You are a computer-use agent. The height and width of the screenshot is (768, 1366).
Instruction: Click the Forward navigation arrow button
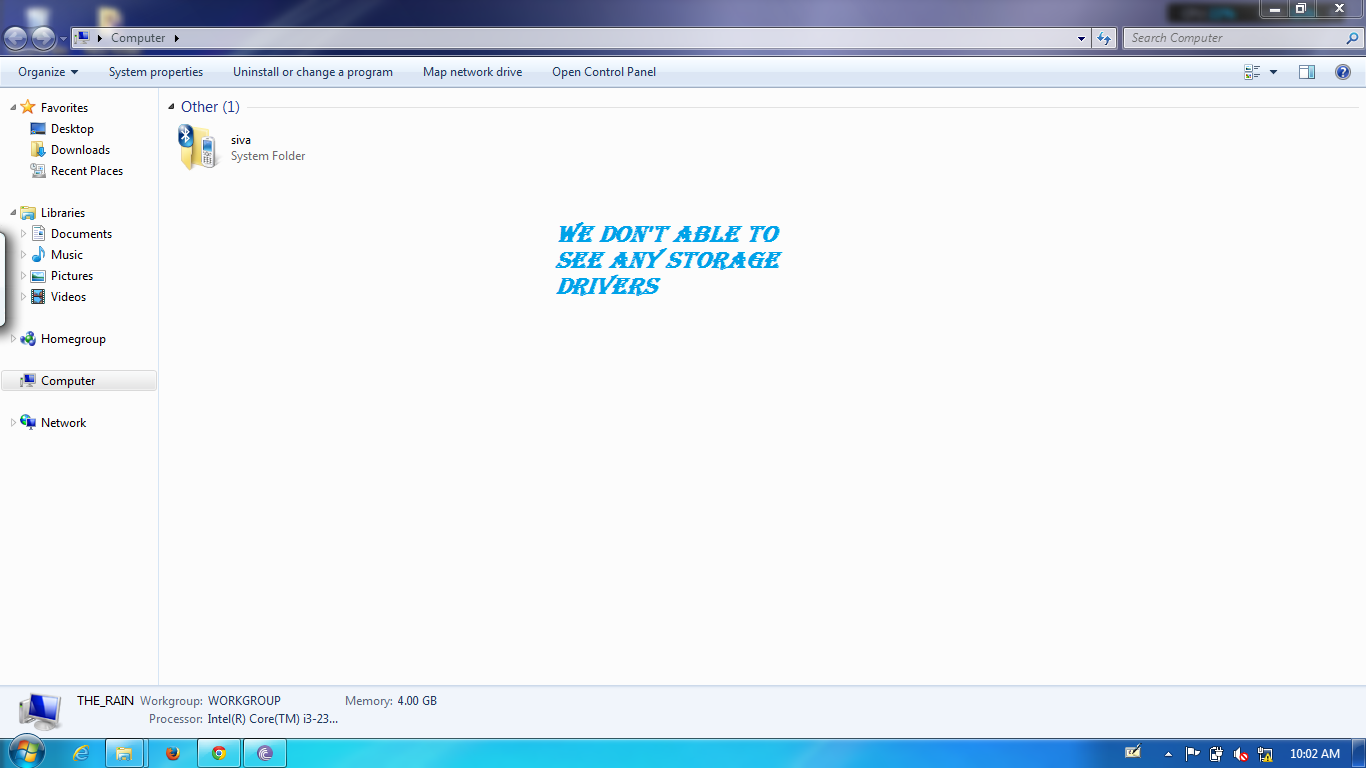coord(44,38)
